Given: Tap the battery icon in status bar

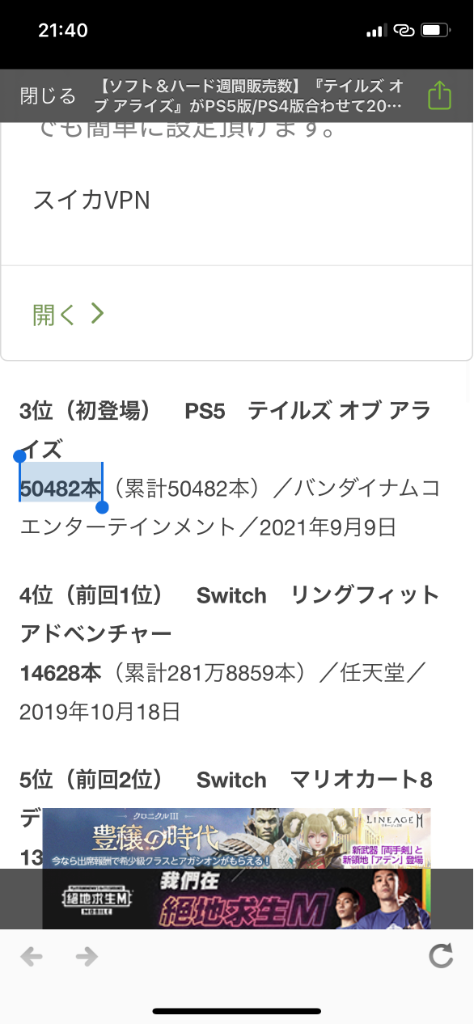Looking at the screenshot, I should click(435, 30).
